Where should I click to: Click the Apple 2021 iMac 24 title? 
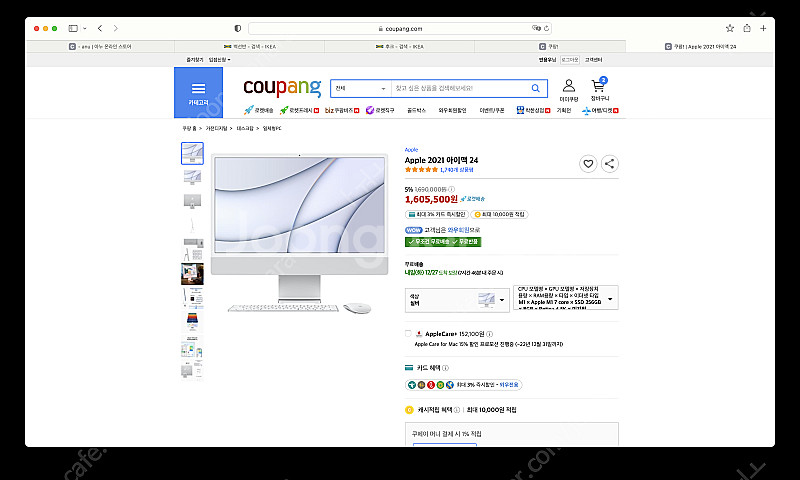[441, 160]
